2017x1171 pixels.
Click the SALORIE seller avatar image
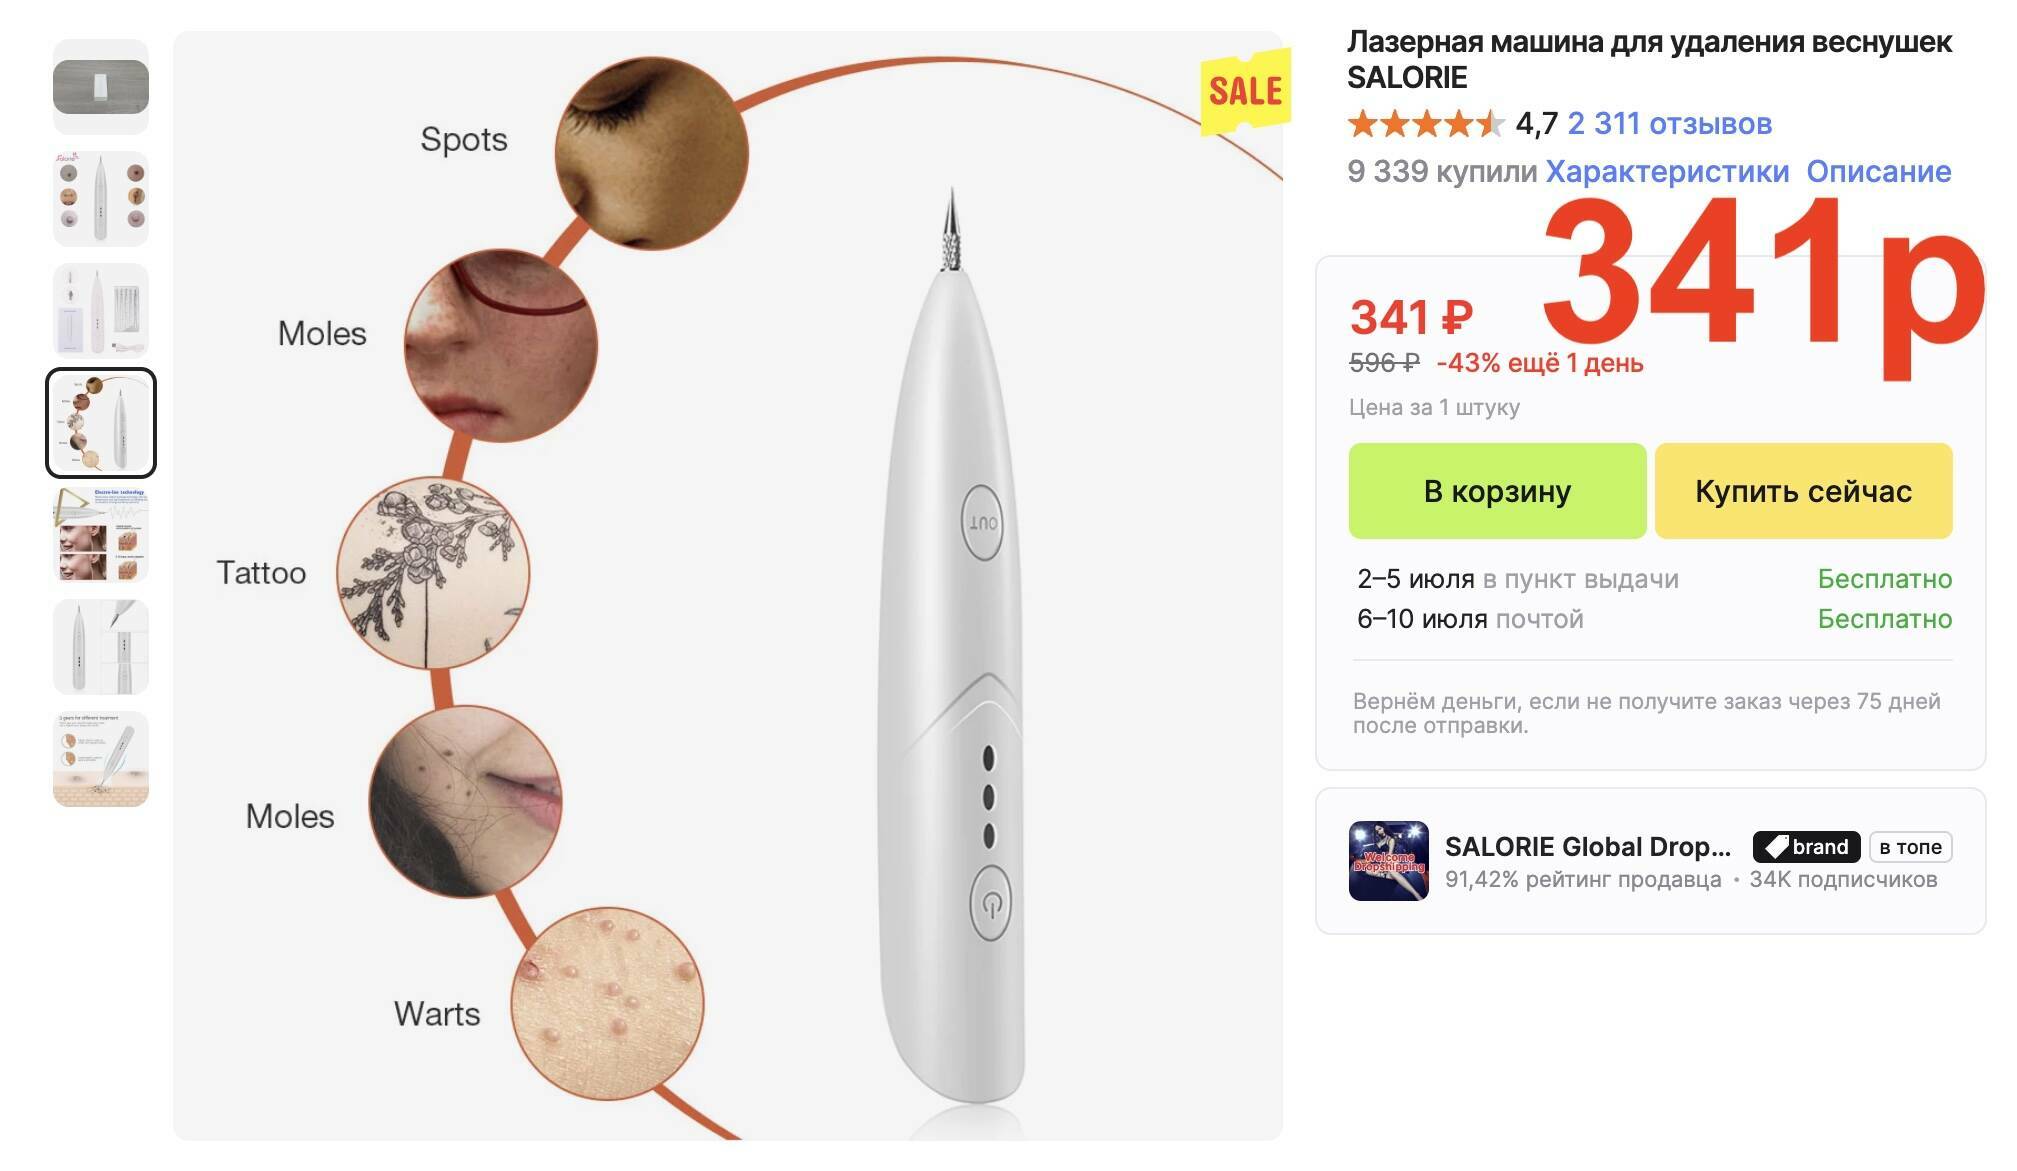click(1388, 861)
